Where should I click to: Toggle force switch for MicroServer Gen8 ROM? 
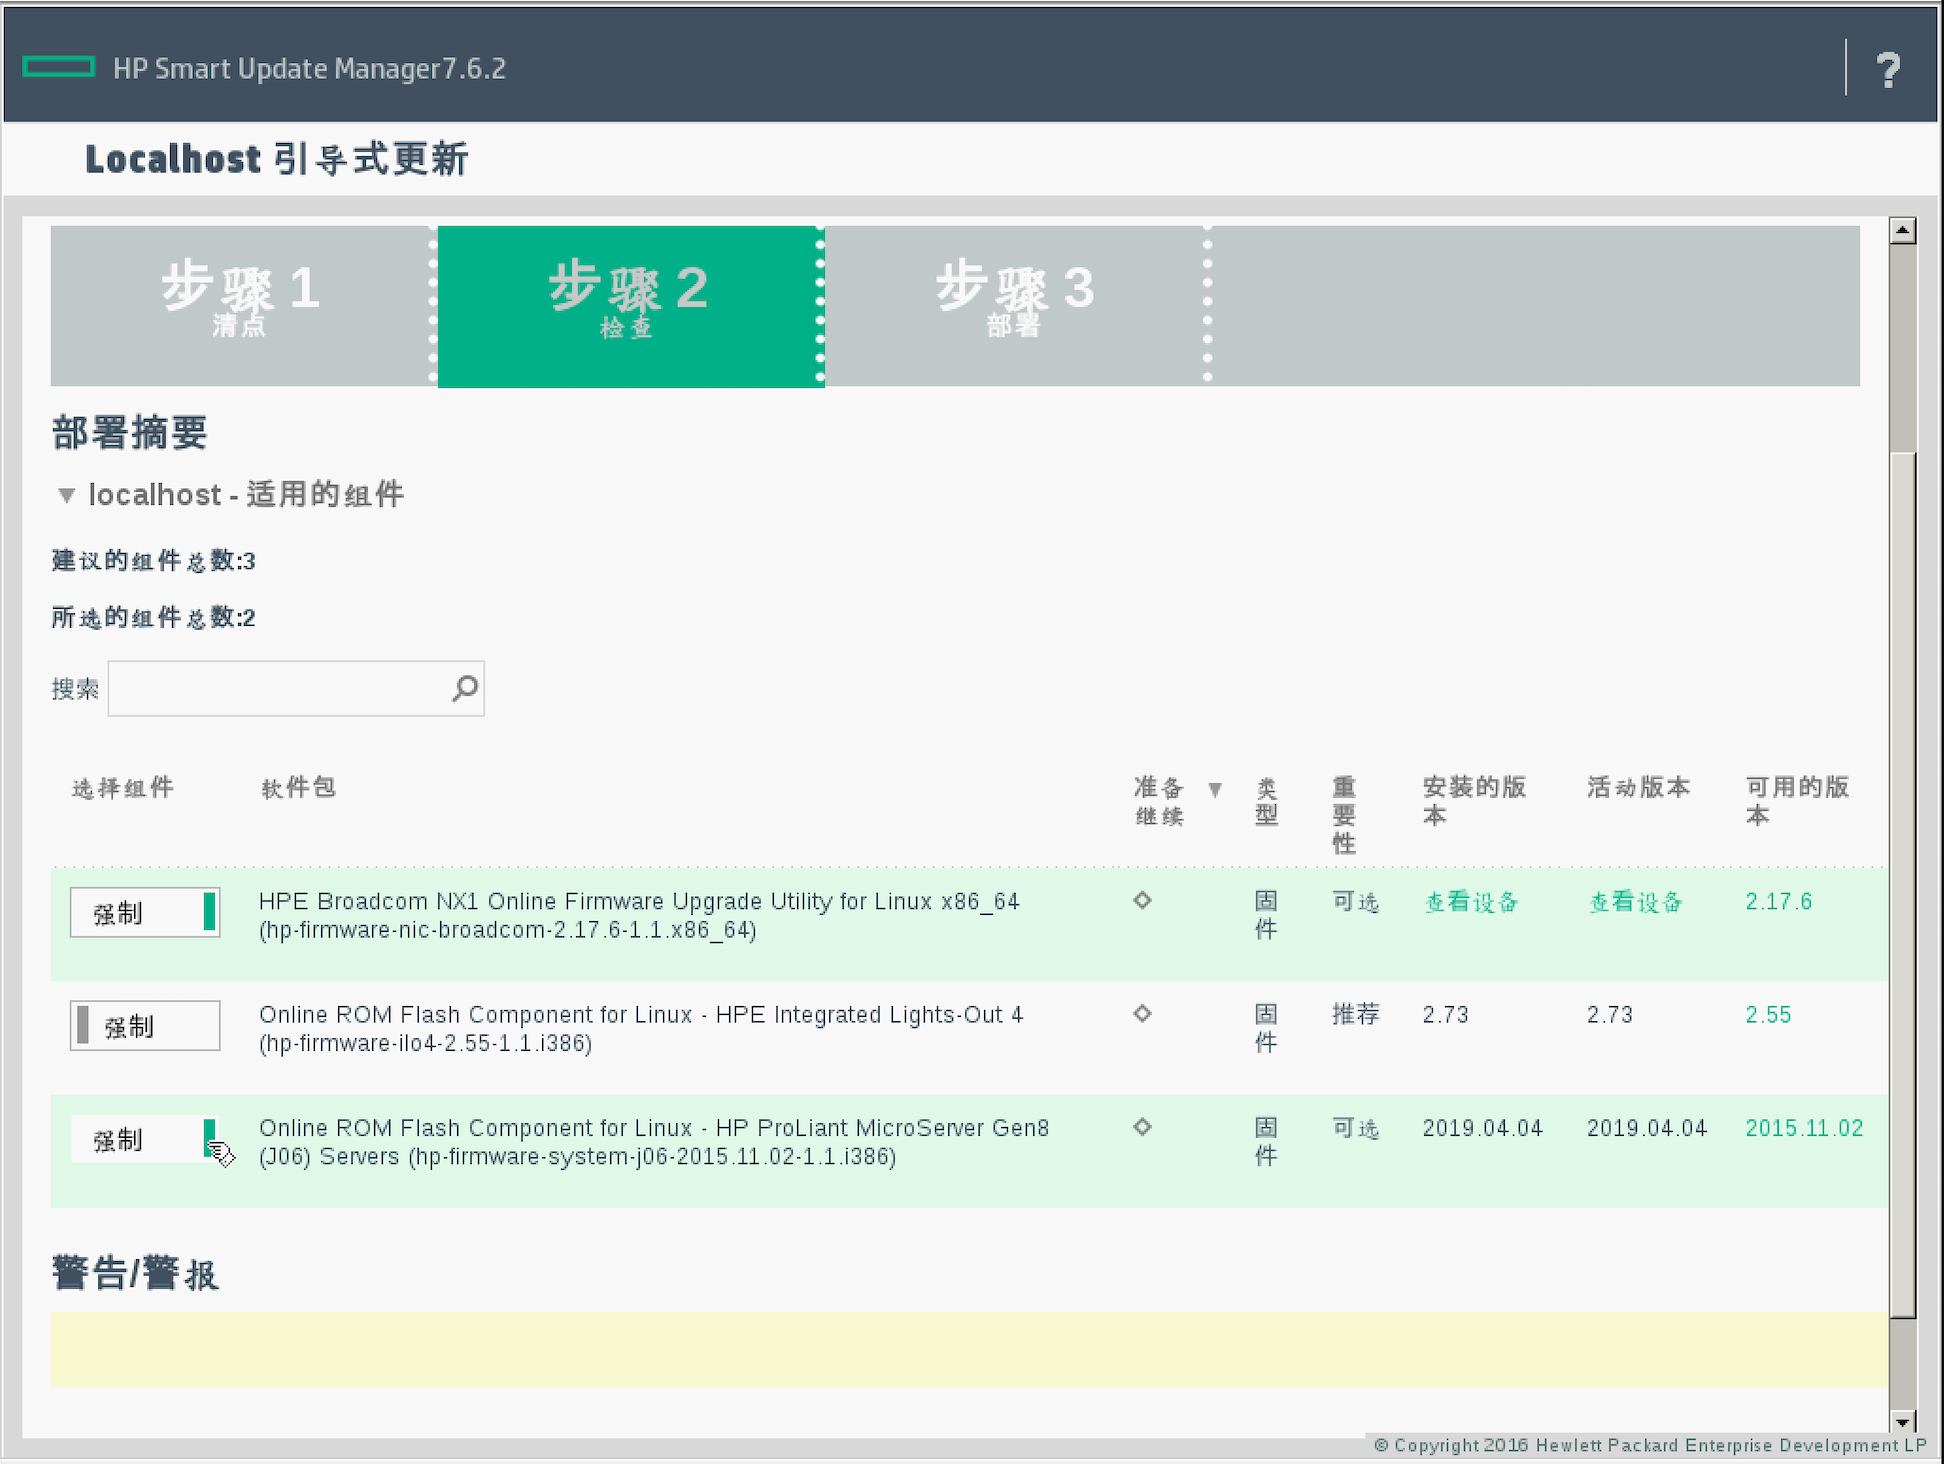click(x=145, y=1138)
